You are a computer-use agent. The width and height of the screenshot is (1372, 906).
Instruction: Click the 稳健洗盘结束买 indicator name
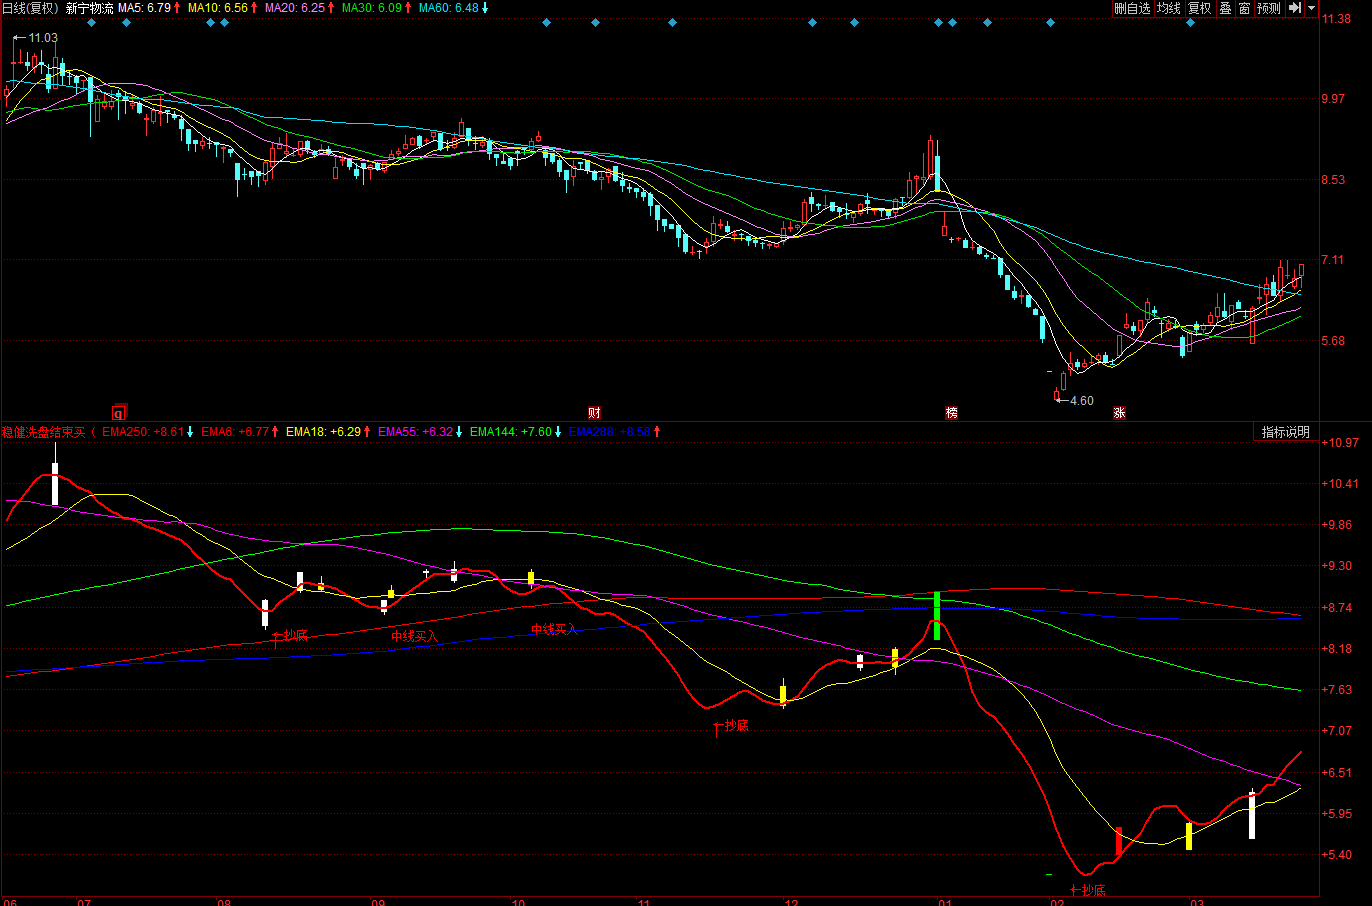tap(43, 432)
